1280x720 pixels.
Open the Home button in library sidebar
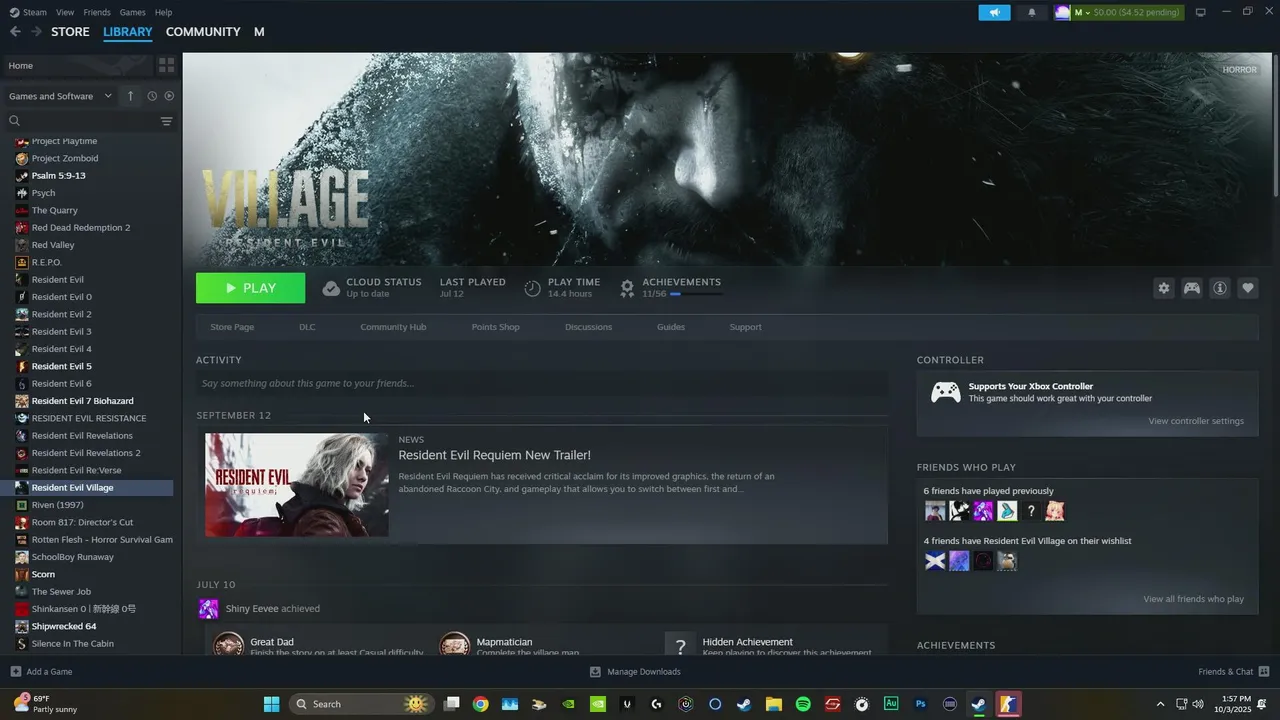coord(78,66)
